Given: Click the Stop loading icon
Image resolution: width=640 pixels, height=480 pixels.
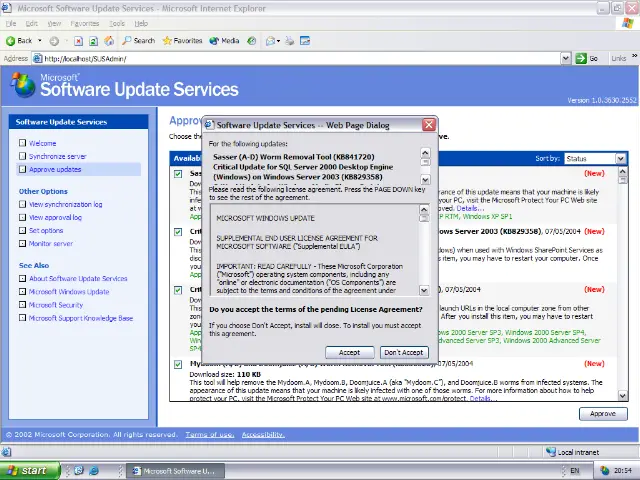Looking at the screenshot, I should [x=78, y=41].
